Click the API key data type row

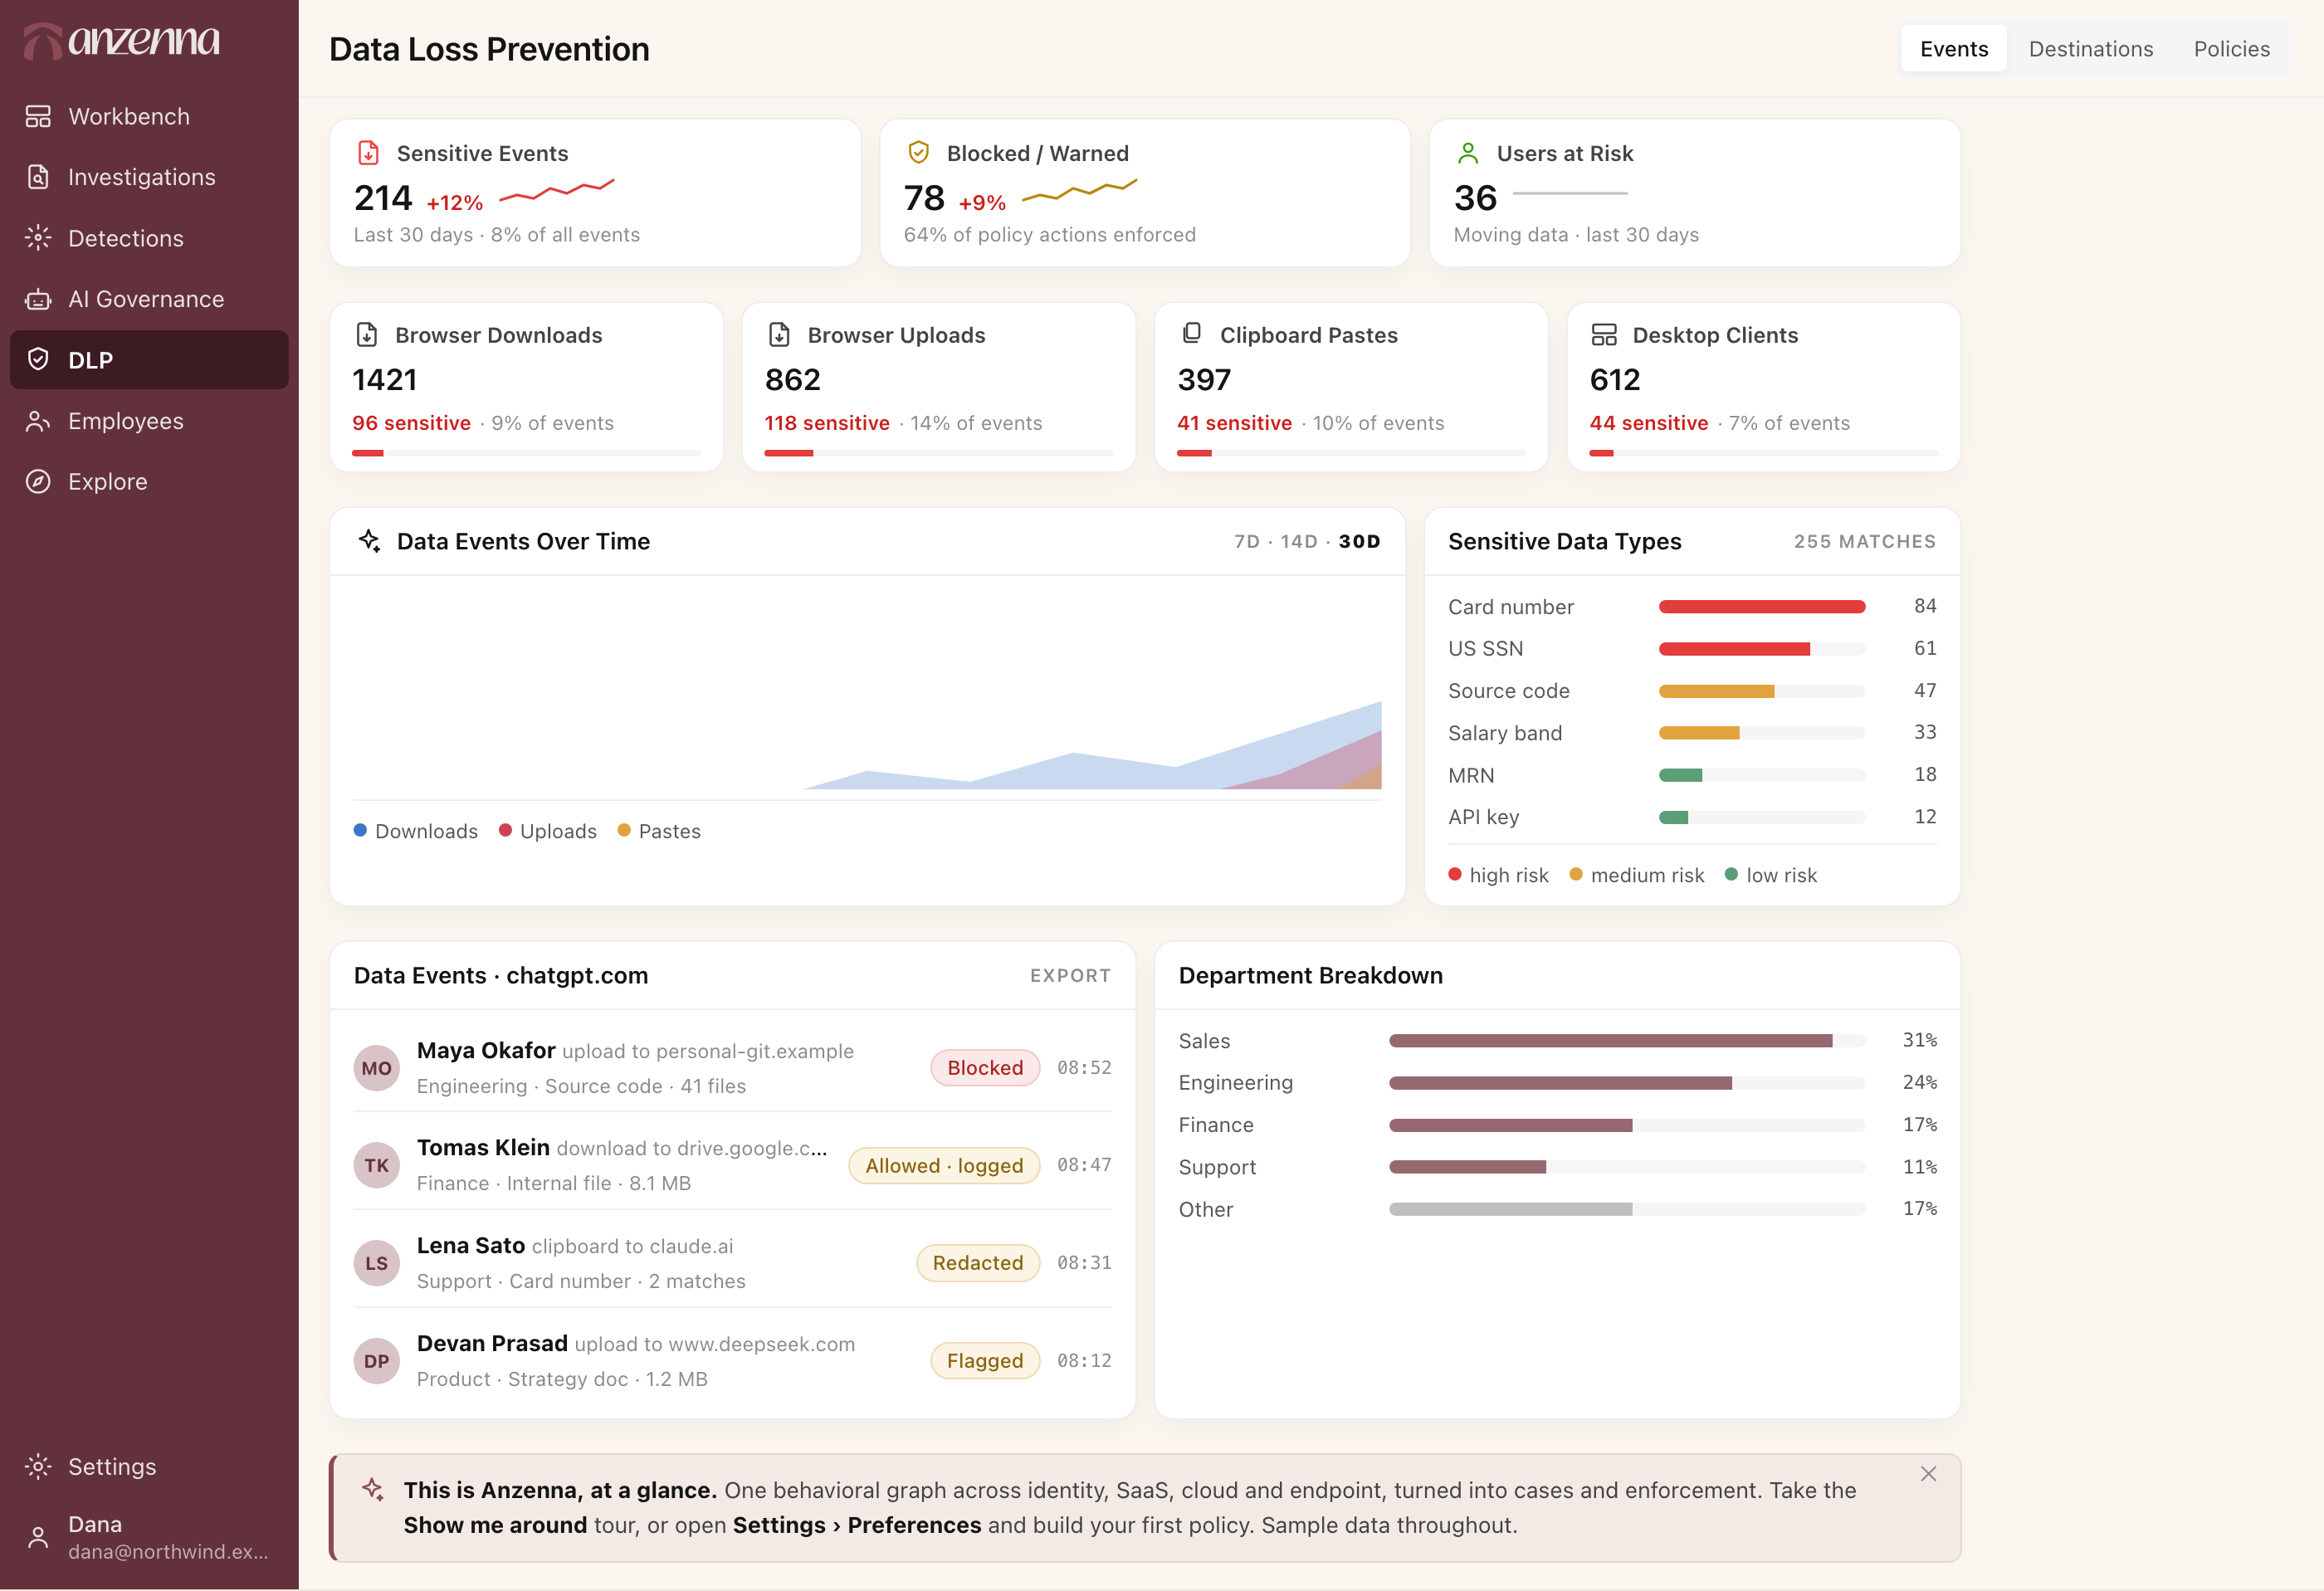[x=1692, y=817]
